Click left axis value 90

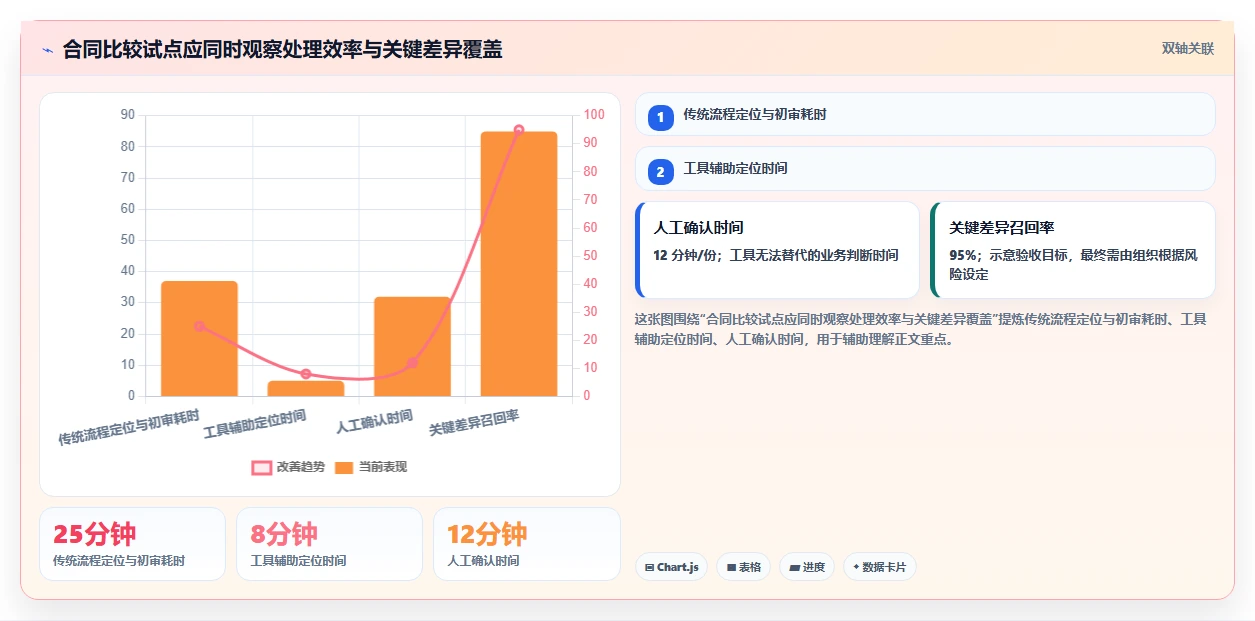(127, 115)
